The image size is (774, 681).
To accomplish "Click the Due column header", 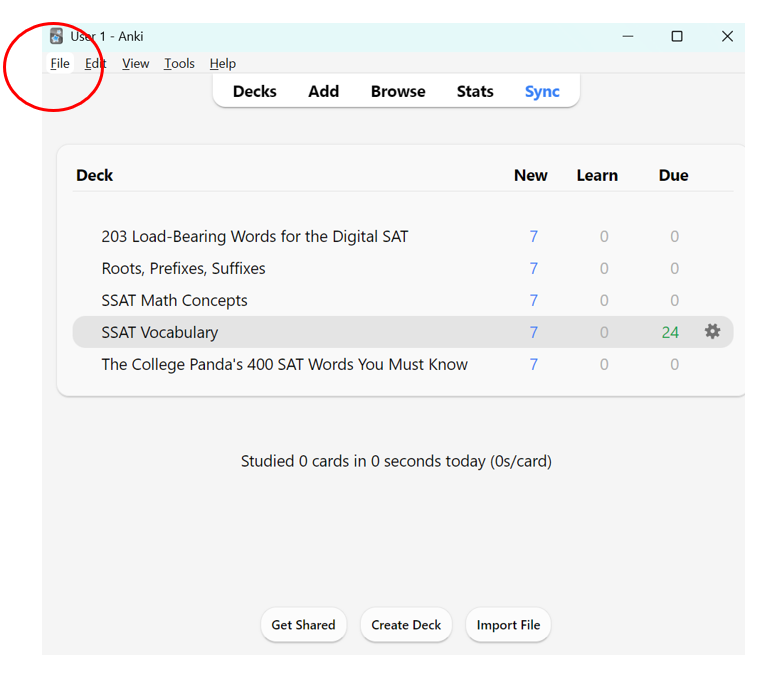I will click(673, 176).
